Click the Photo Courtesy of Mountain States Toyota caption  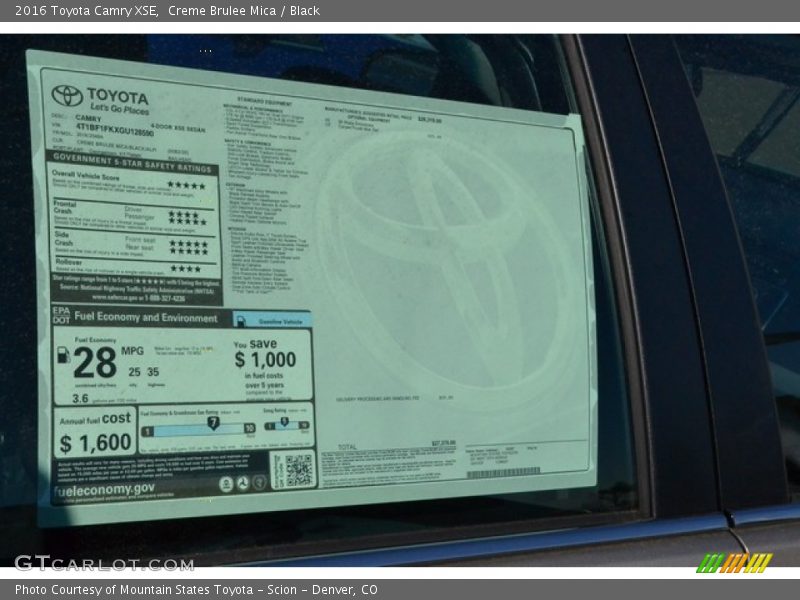[x=196, y=590]
